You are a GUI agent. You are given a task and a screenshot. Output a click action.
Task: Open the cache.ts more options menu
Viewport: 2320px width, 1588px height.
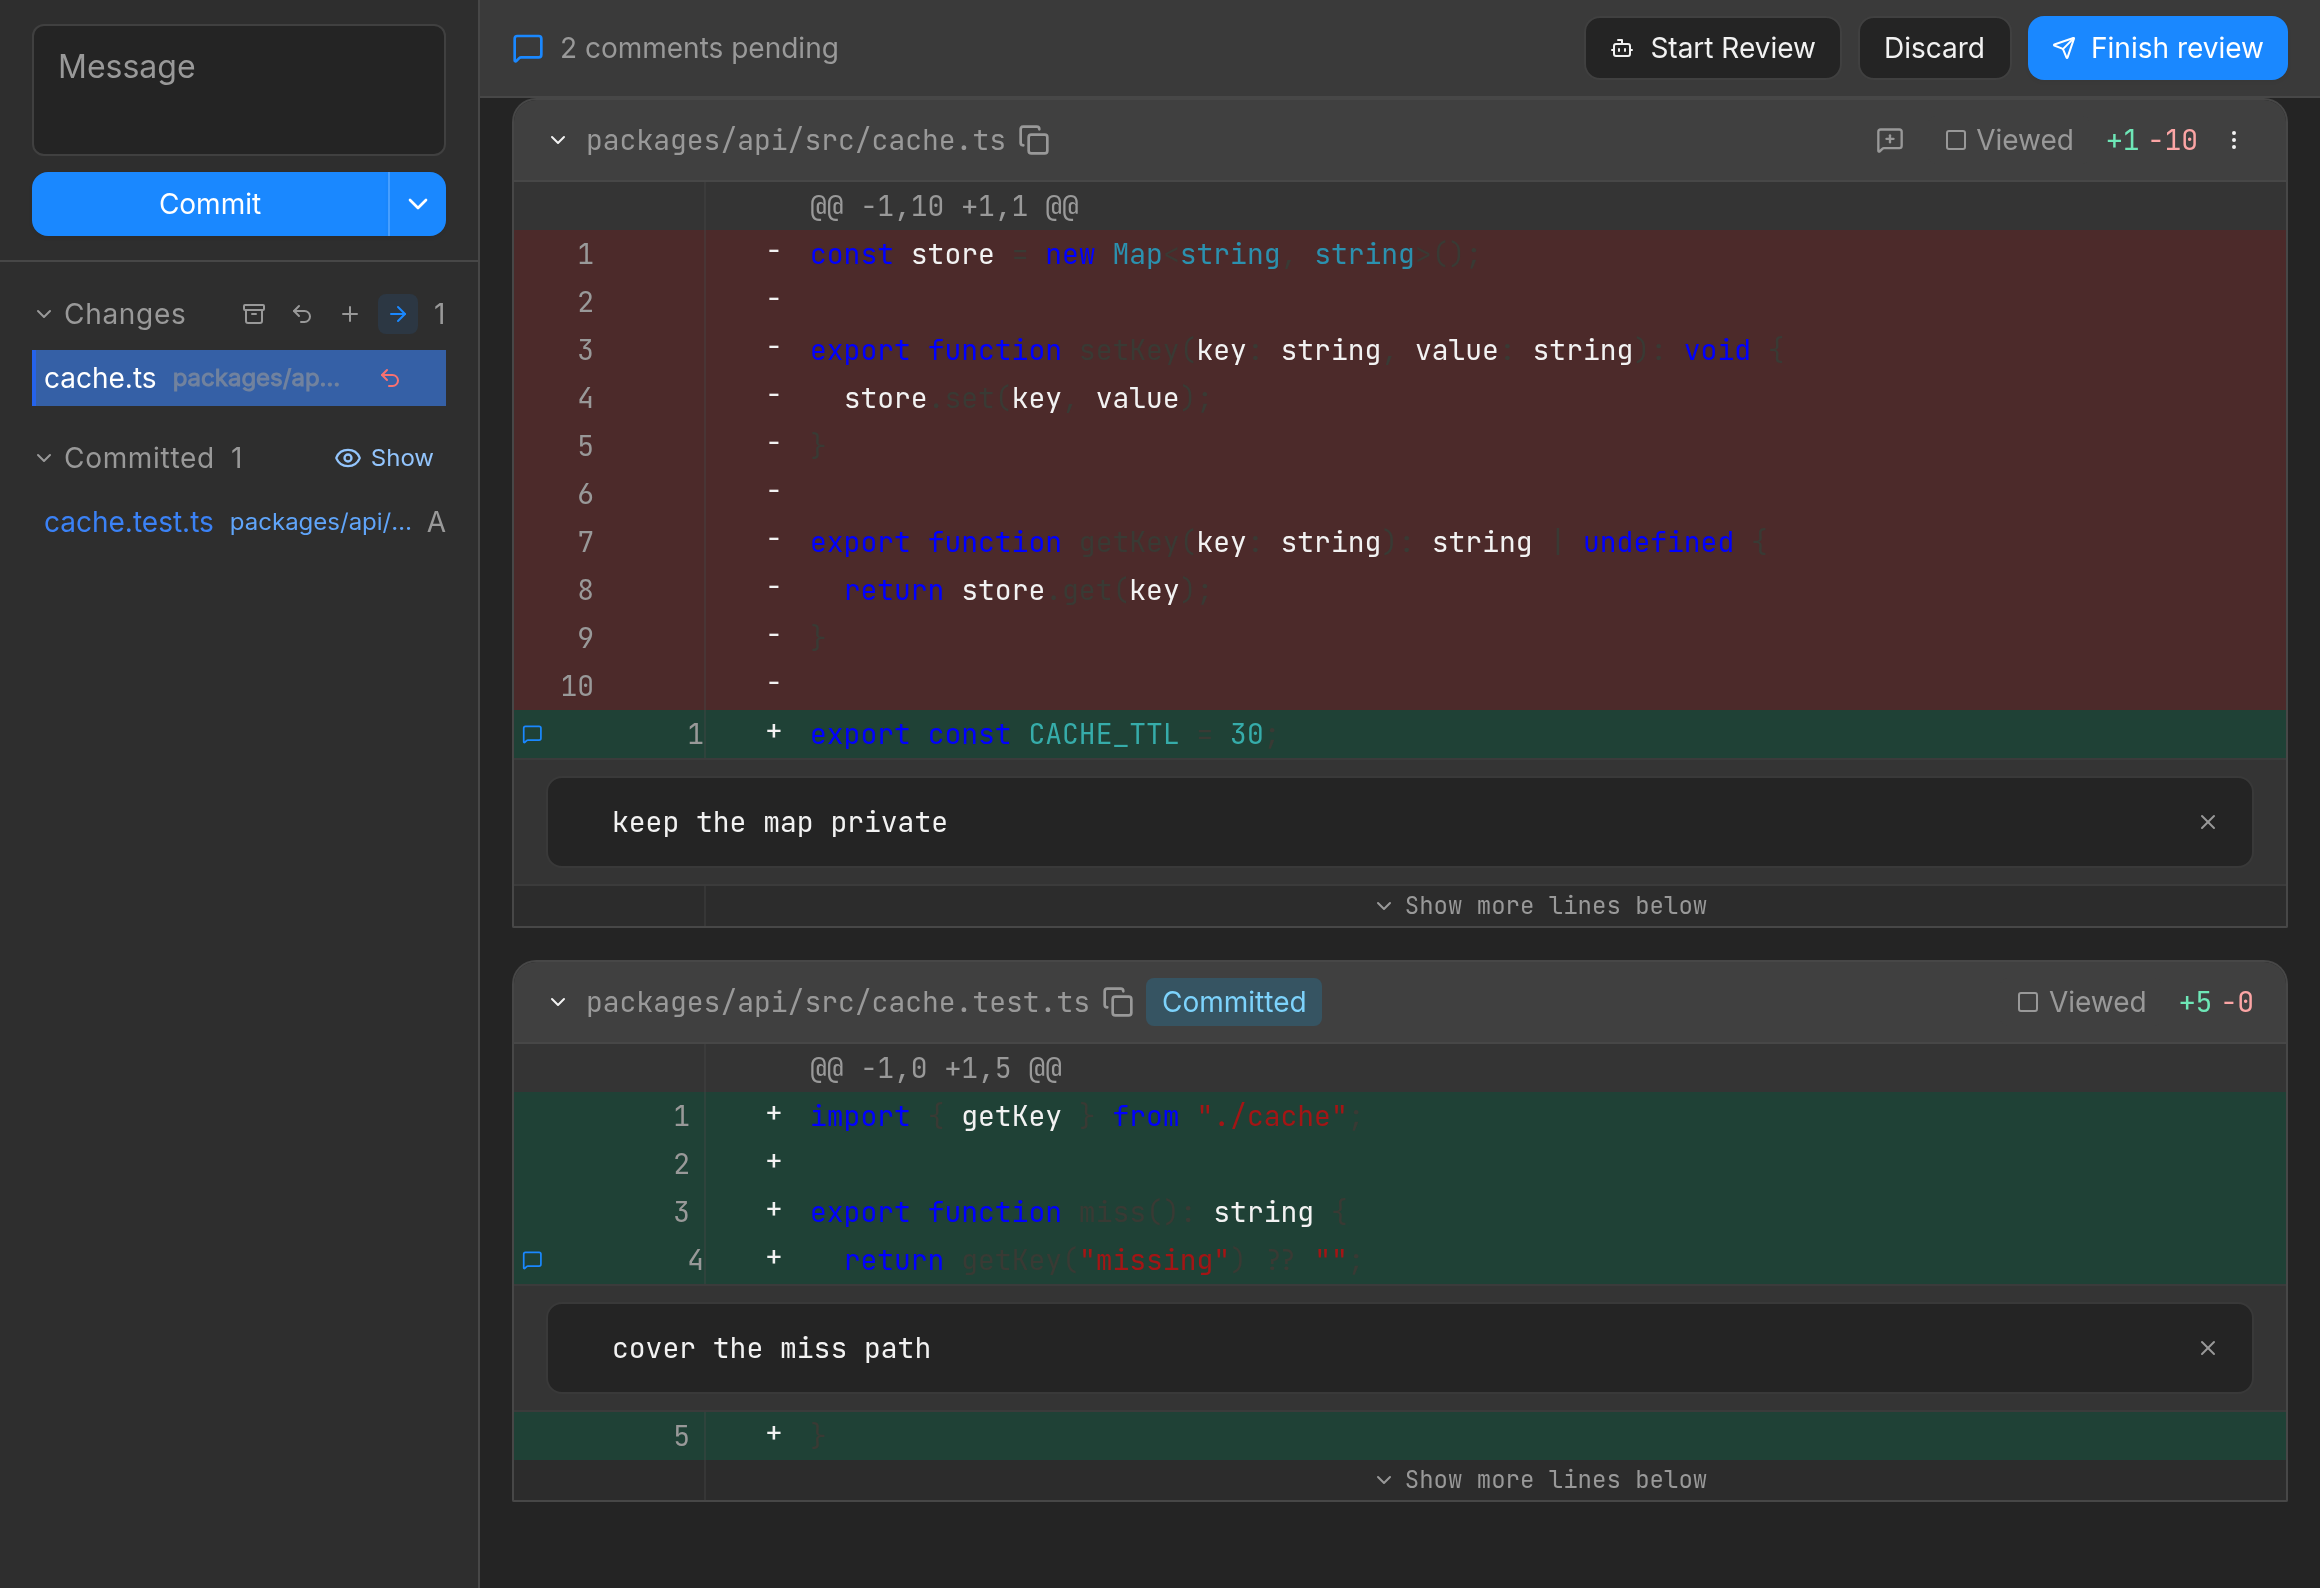[x=2234, y=140]
